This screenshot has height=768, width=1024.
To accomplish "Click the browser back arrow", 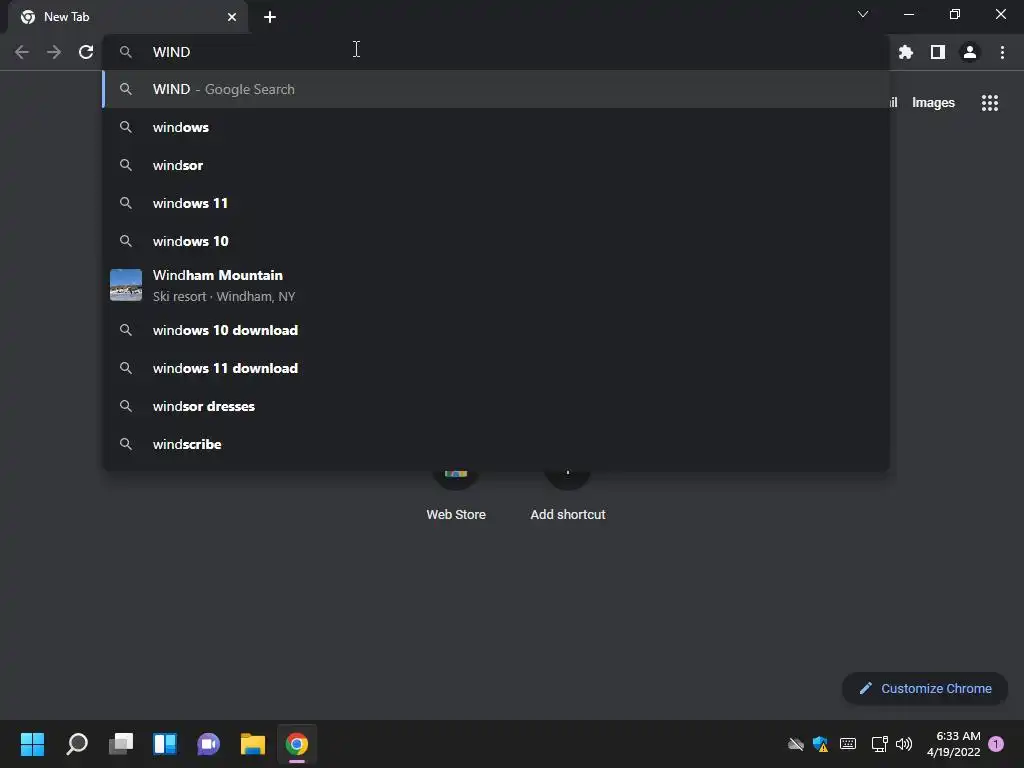I will [22, 52].
